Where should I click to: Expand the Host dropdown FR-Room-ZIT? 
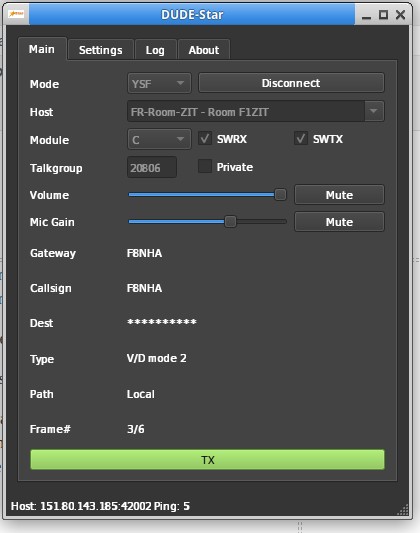coord(256,111)
